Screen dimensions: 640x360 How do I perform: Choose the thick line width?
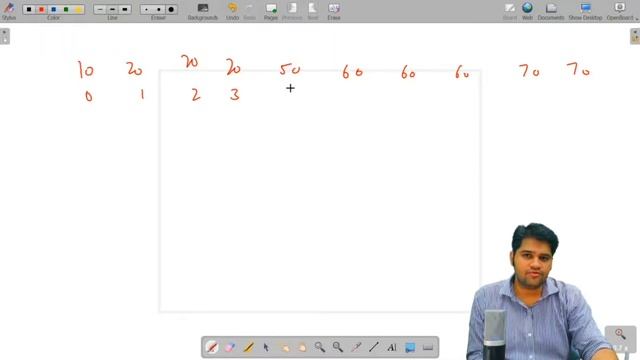pos(124,9)
